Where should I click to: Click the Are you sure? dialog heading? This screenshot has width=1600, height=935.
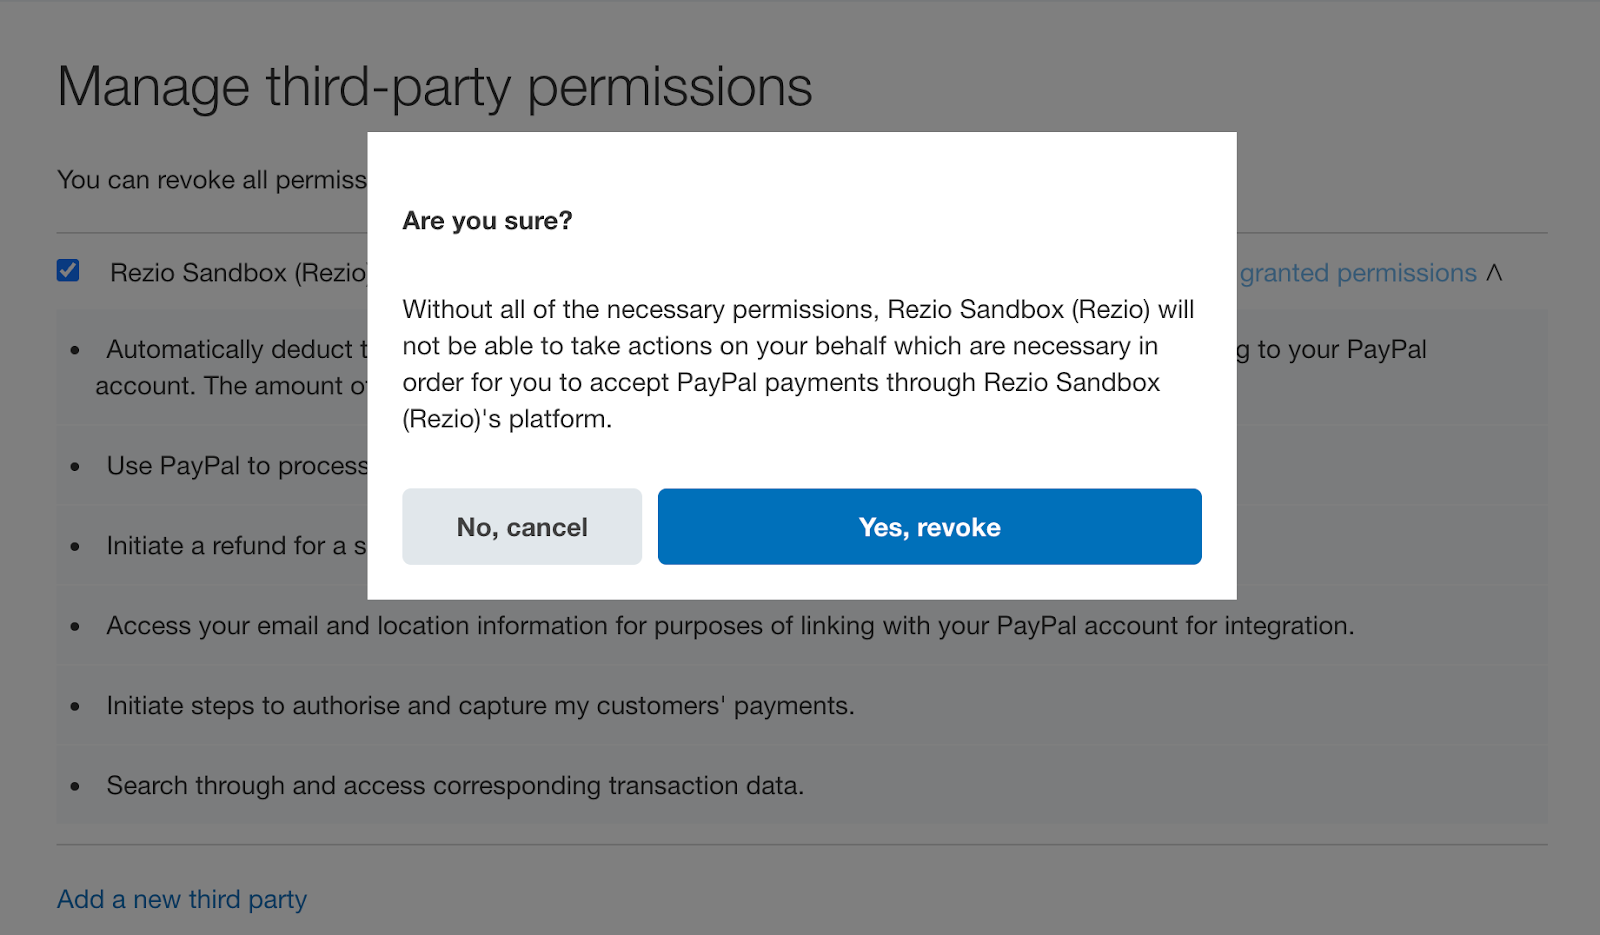[x=487, y=221]
